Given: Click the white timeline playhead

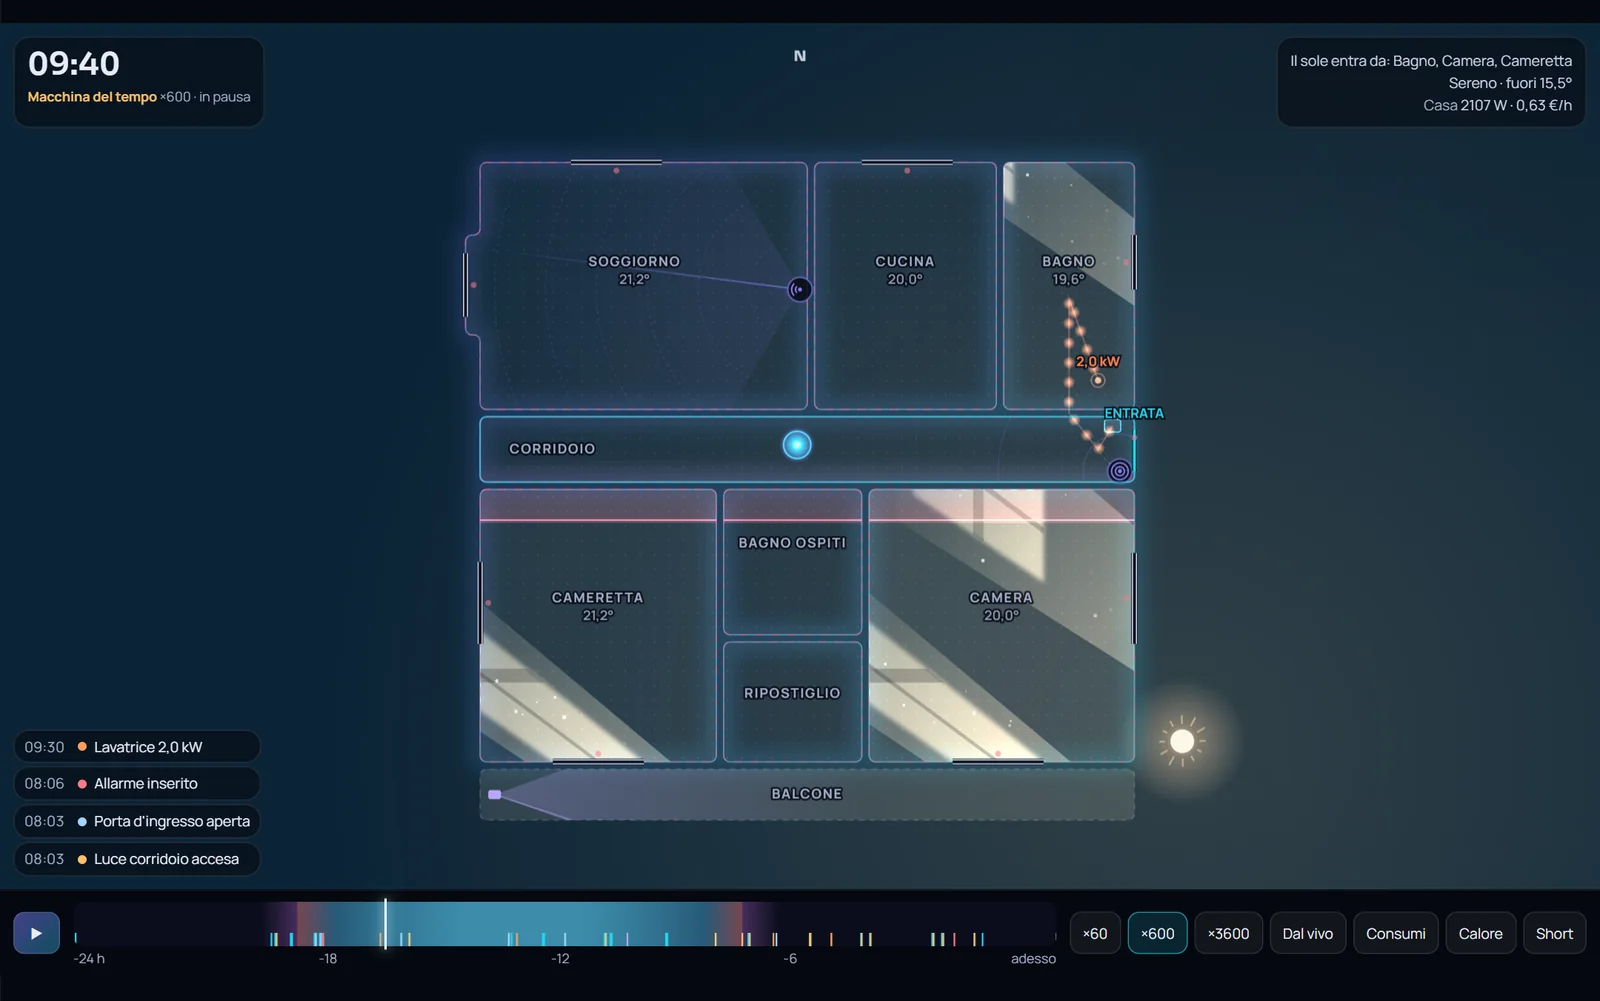Looking at the screenshot, I should click(x=385, y=924).
